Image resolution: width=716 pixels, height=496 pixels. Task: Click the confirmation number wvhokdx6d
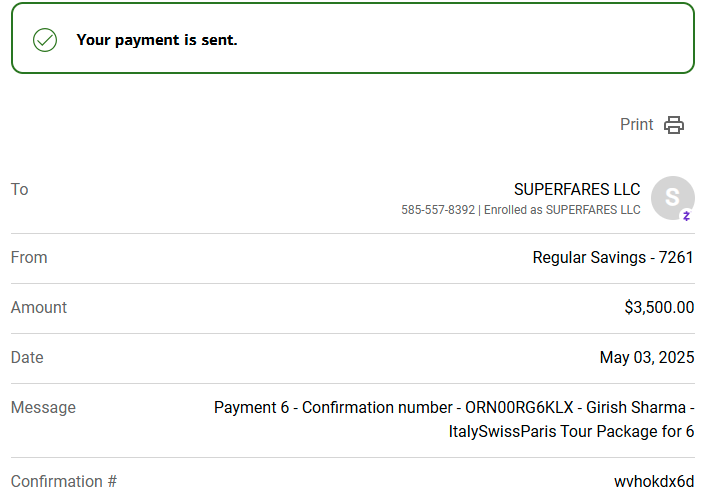coord(654,481)
